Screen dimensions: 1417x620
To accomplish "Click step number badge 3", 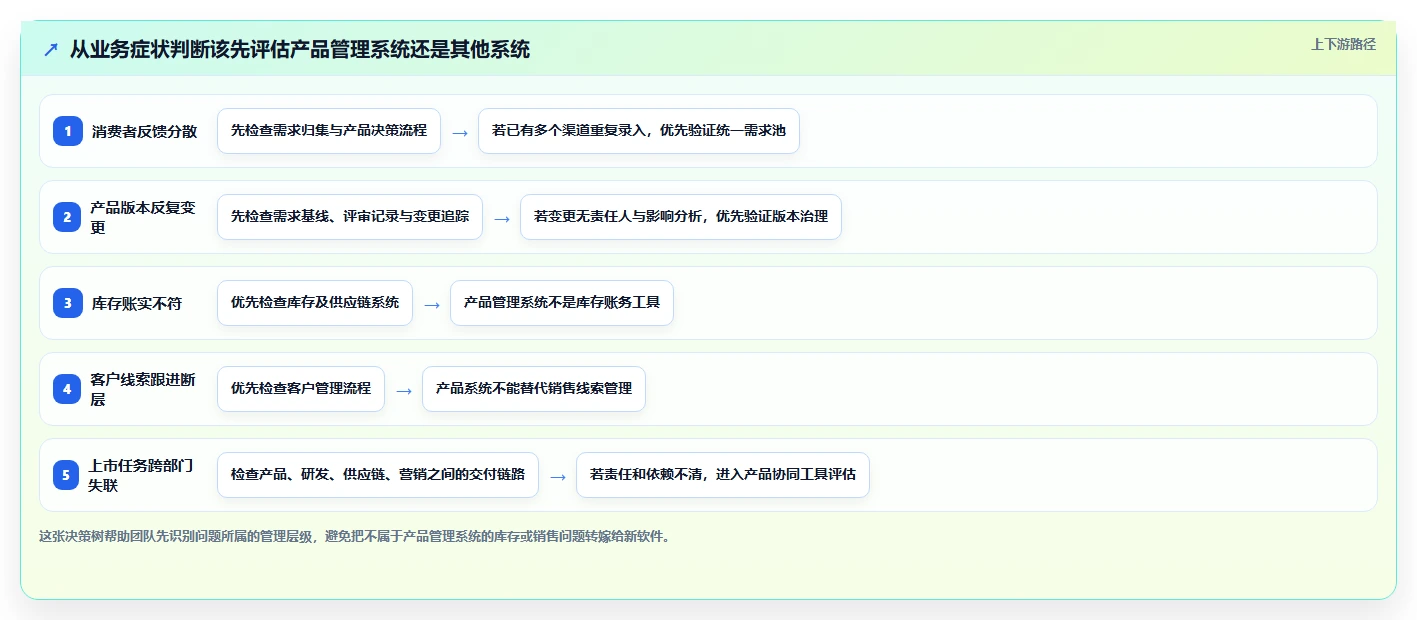I will (68, 303).
